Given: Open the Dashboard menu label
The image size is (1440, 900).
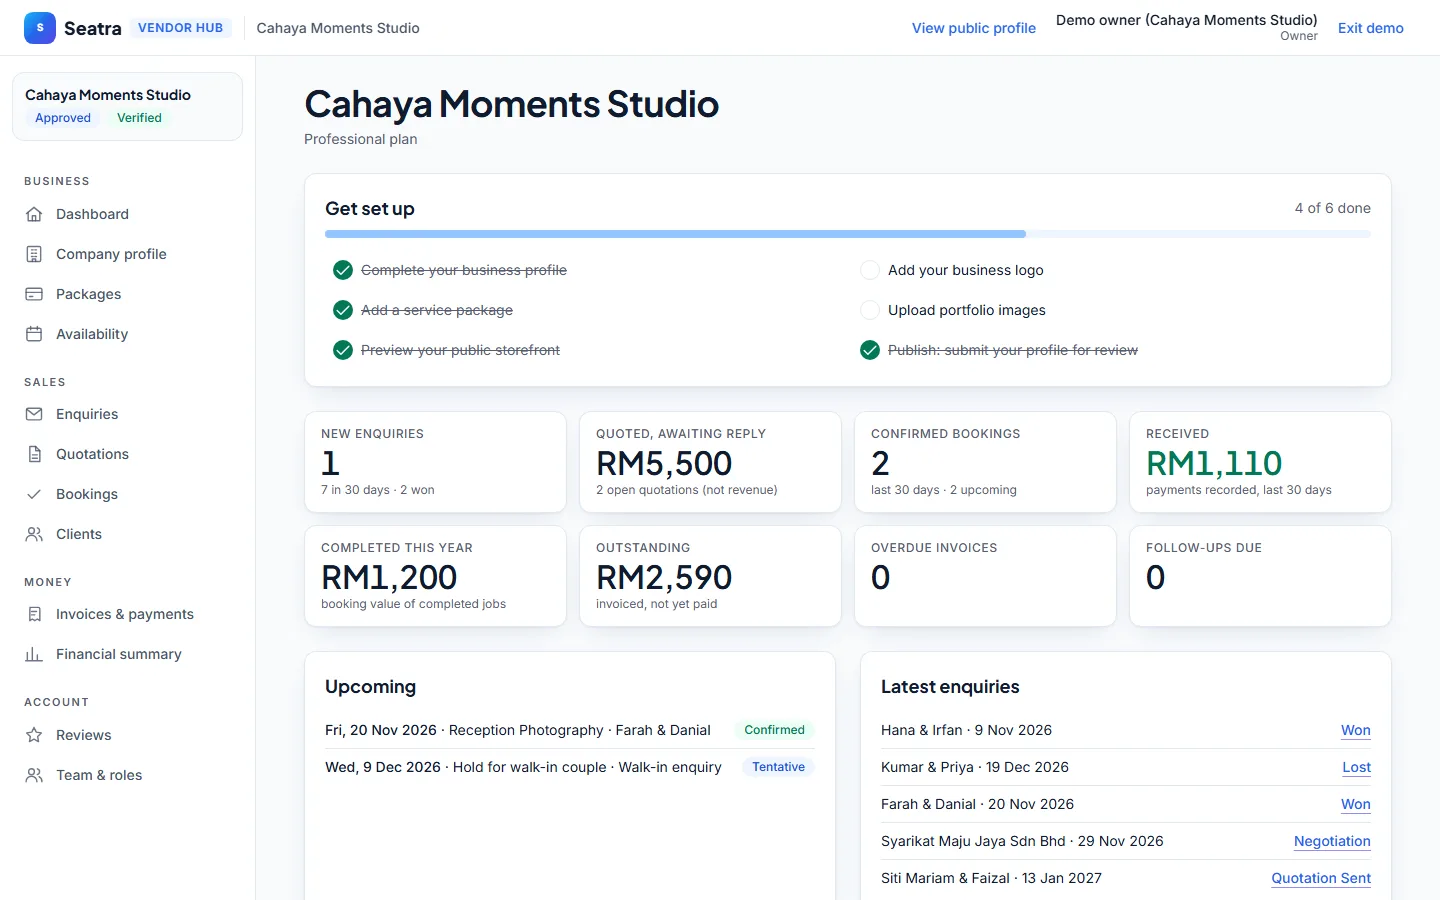Looking at the screenshot, I should point(92,214).
